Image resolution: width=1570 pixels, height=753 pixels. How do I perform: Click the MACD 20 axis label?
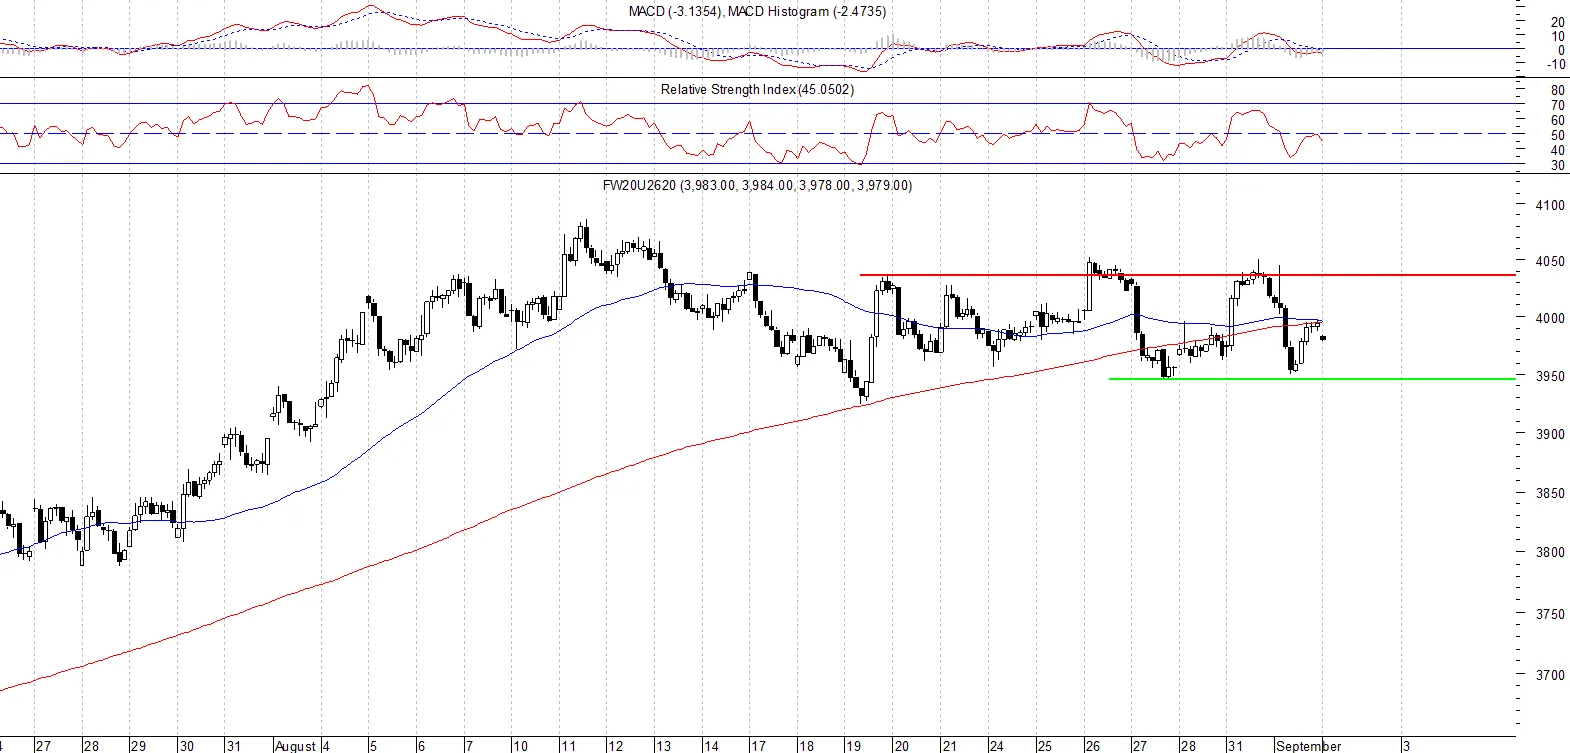point(1558,22)
